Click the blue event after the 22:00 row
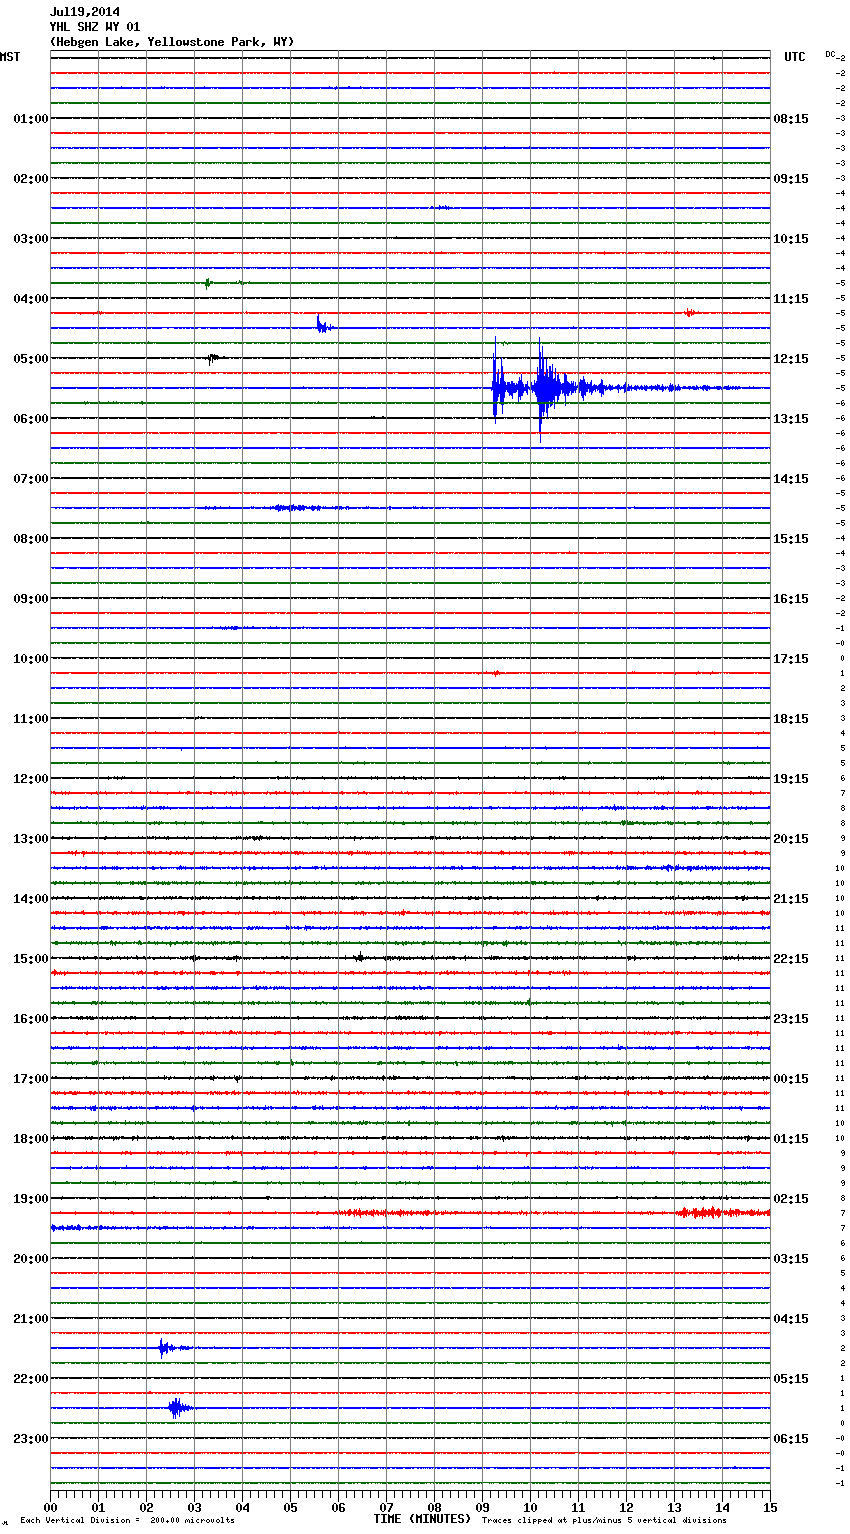The image size is (850, 1534). tap(178, 1408)
